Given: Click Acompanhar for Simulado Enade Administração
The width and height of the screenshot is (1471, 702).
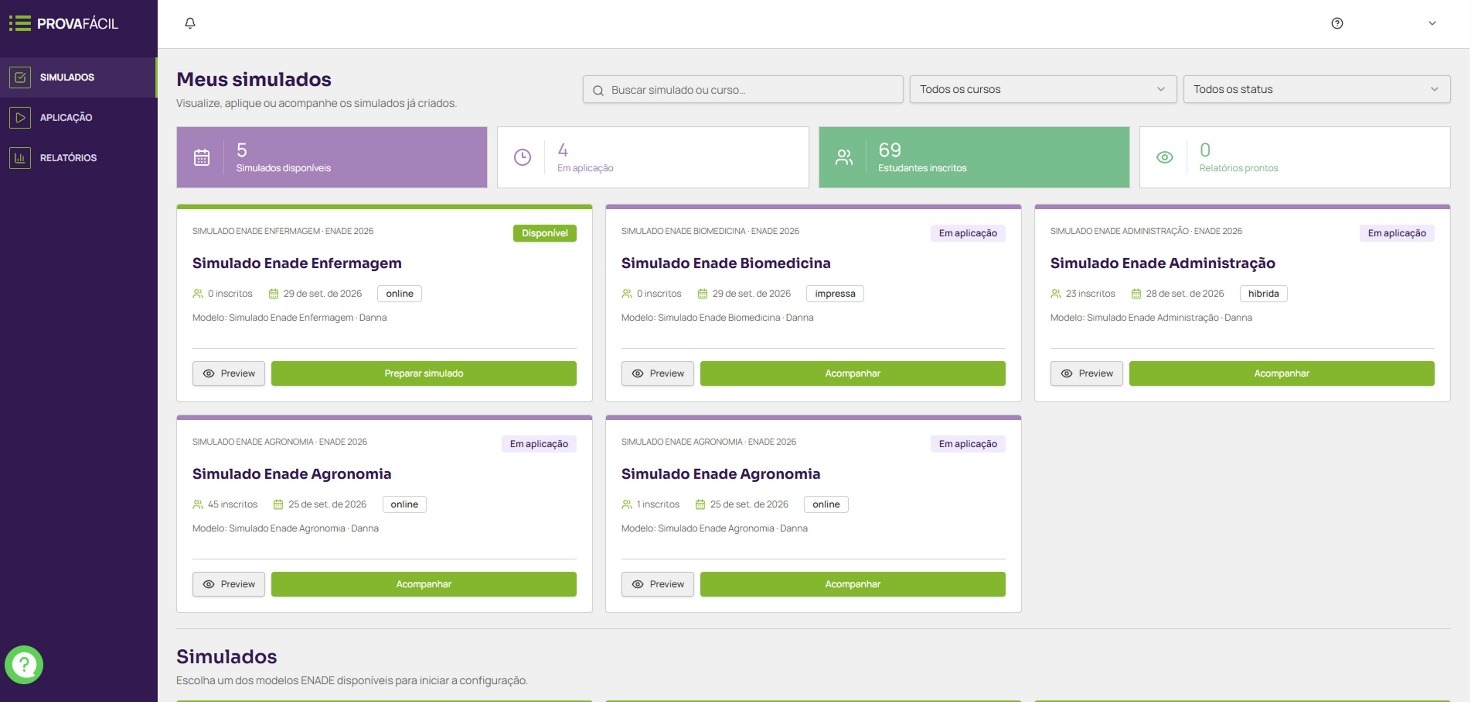Looking at the screenshot, I should pyautogui.click(x=1282, y=373).
